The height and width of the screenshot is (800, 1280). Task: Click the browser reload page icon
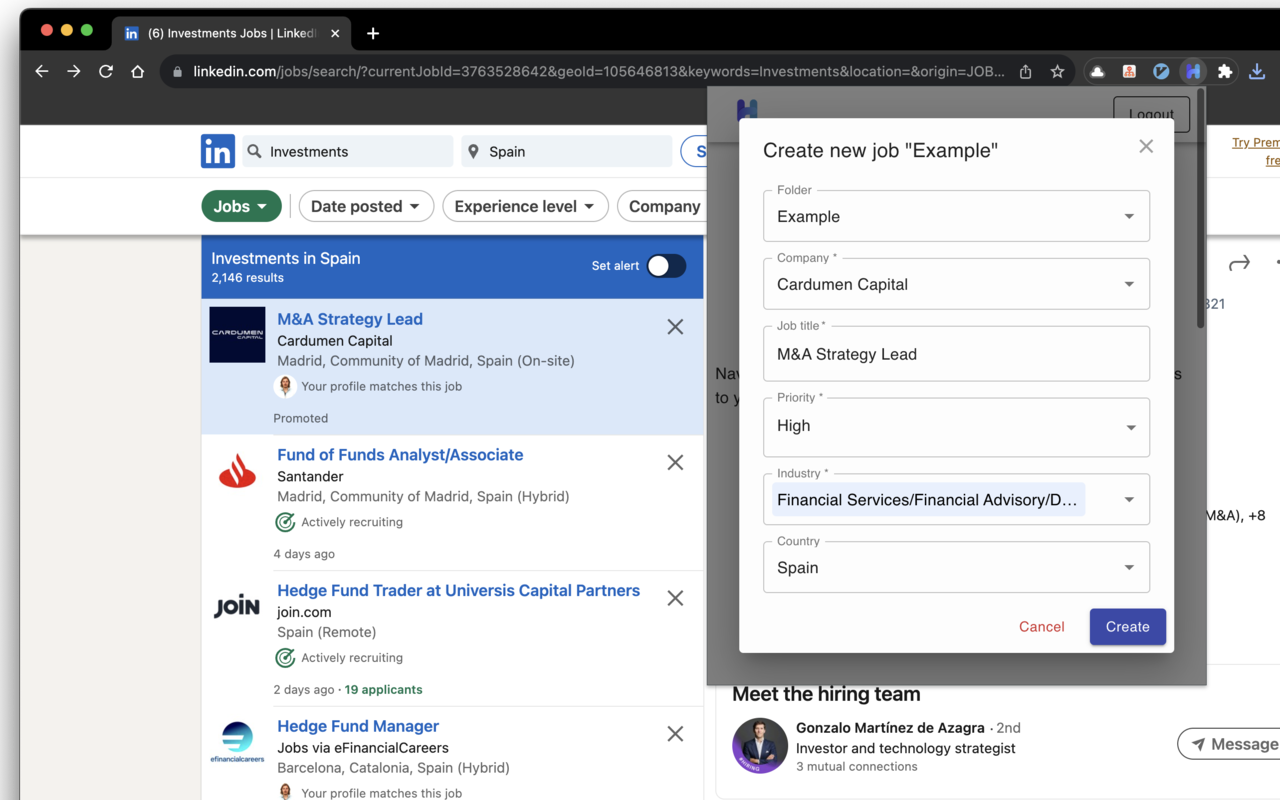click(x=106, y=72)
